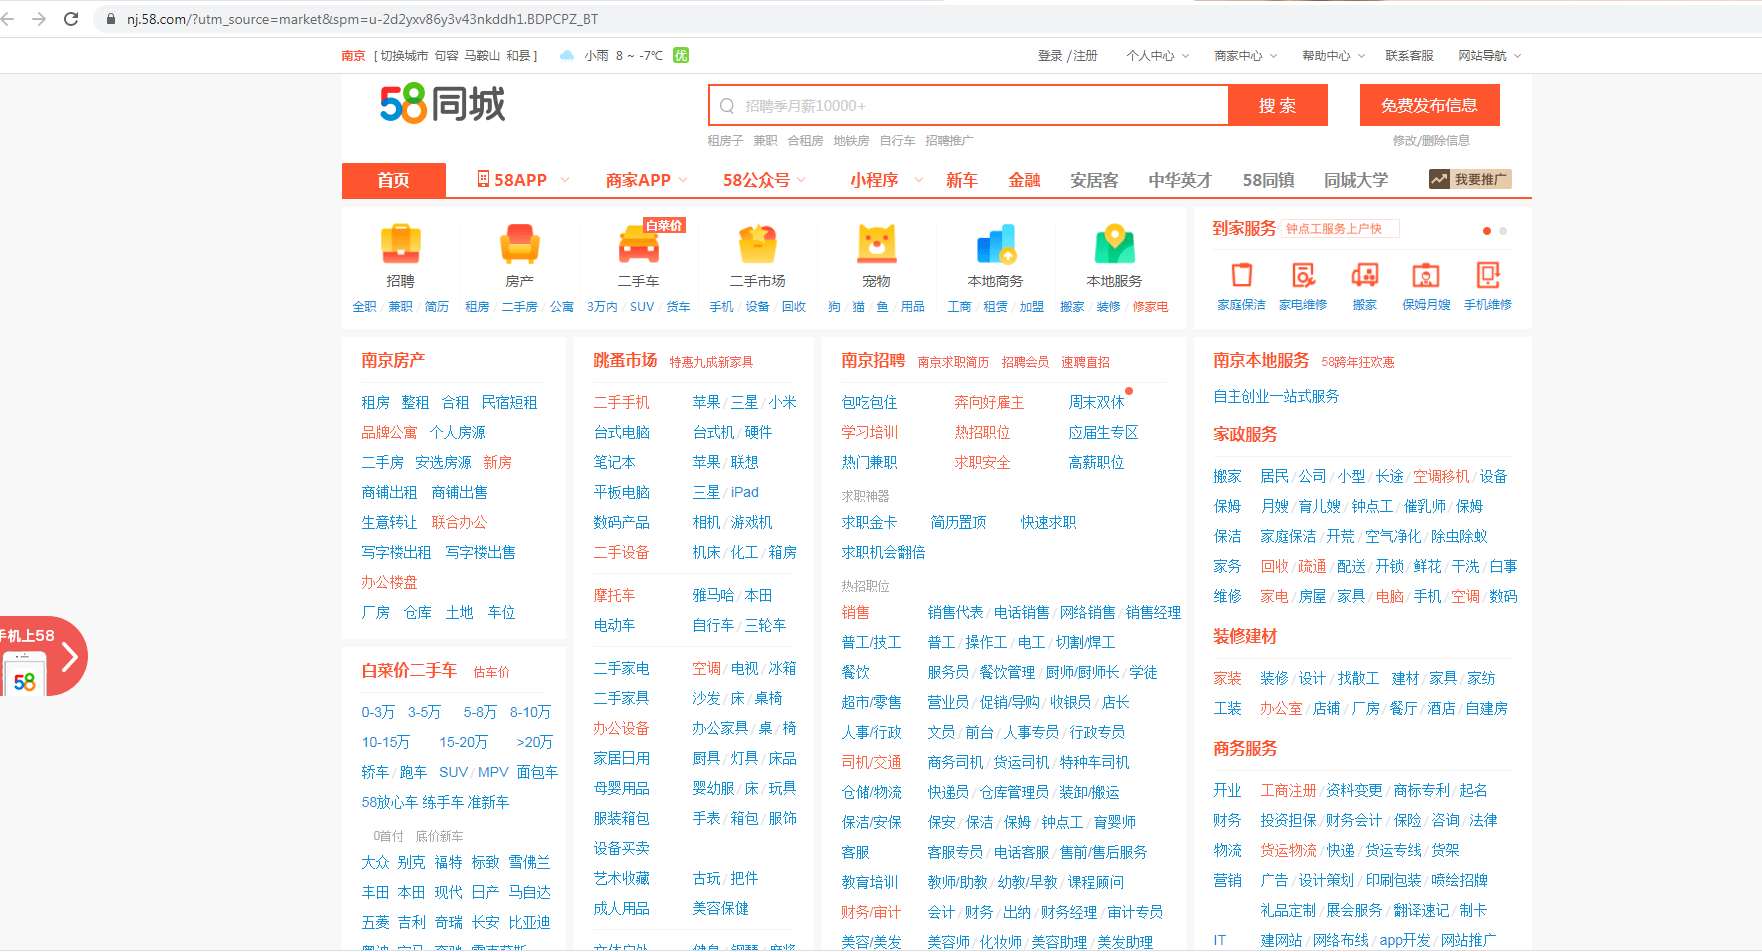Image resolution: width=1762 pixels, height=952 pixels.
Task: Open 求职金卡 under 求职神器
Action: (x=869, y=522)
